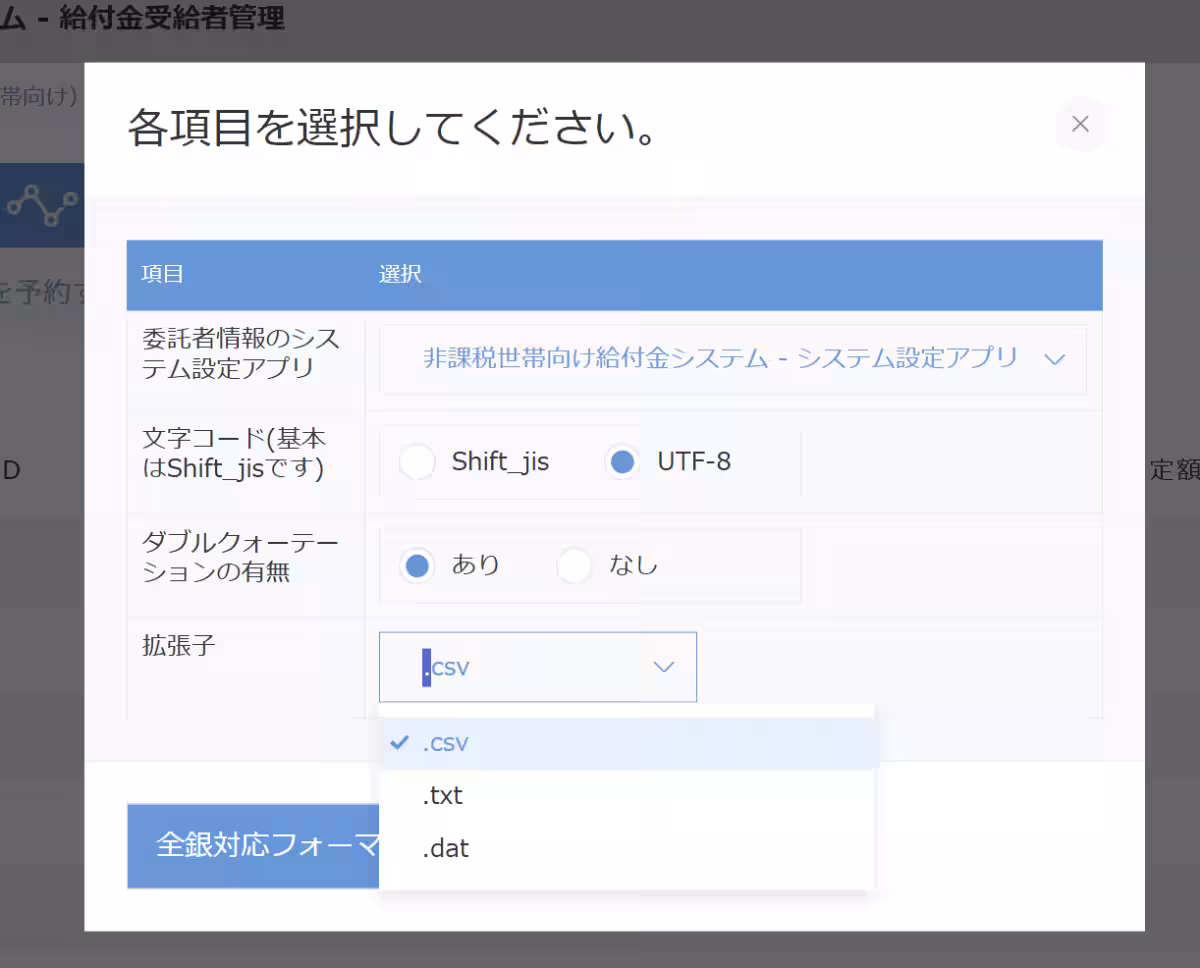Screen dimensions: 1200x968
Task: Click the checkmark icon beside .csv
Action: 400,743
